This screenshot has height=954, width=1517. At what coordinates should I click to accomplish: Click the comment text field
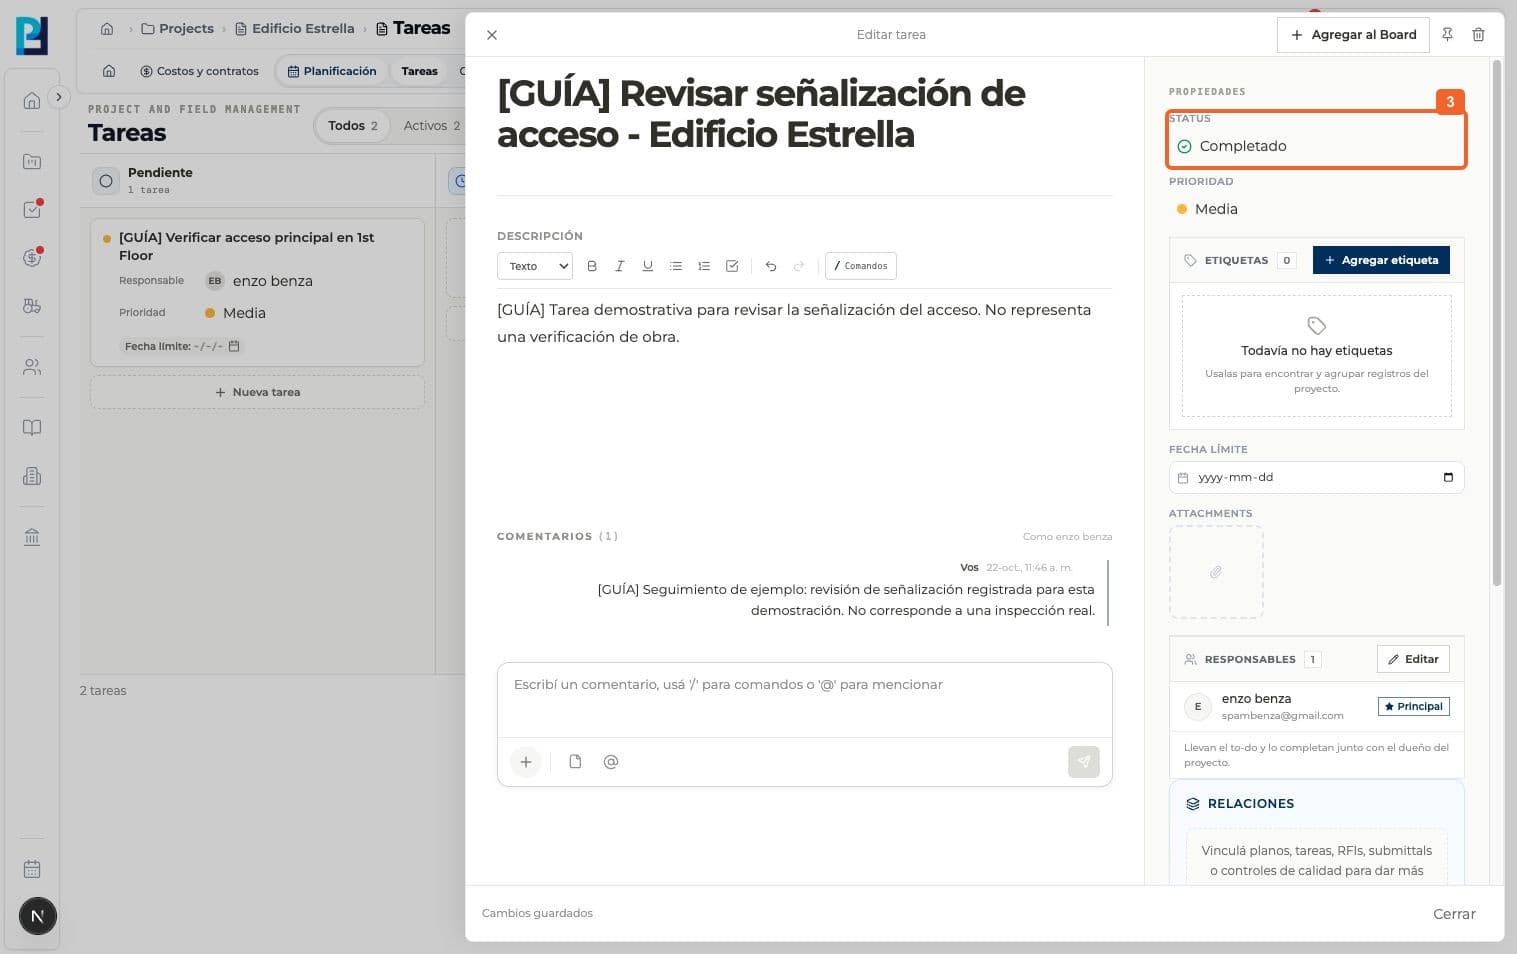(805, 699)
